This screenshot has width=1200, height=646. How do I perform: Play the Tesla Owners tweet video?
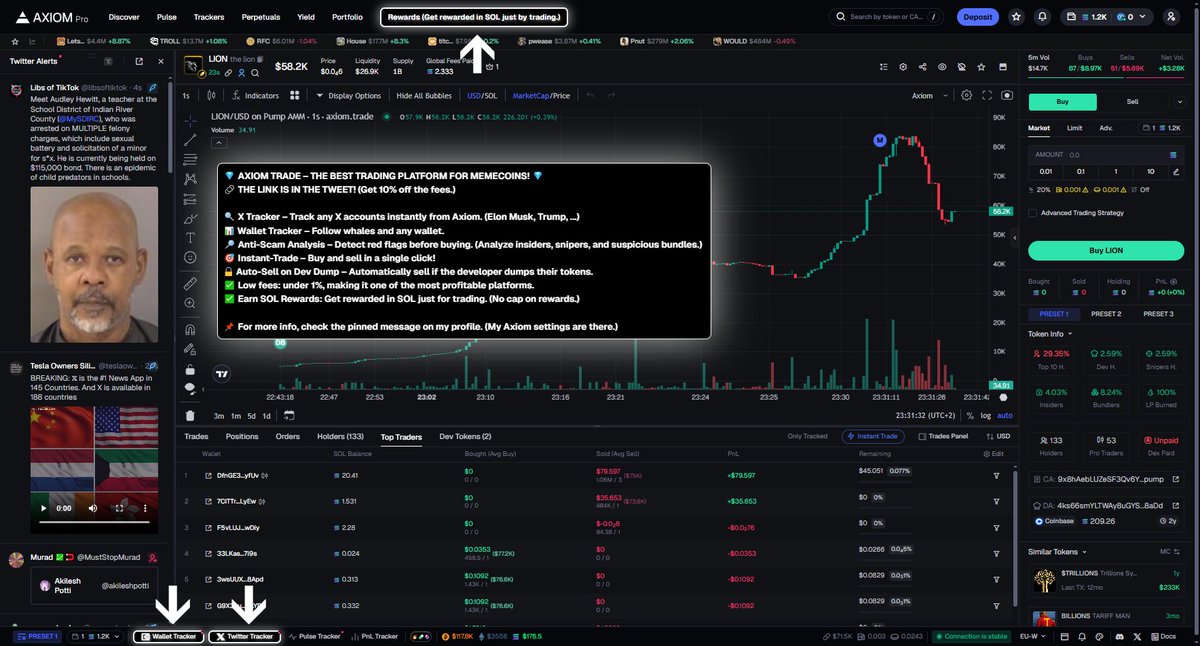(x=42, y=508)
